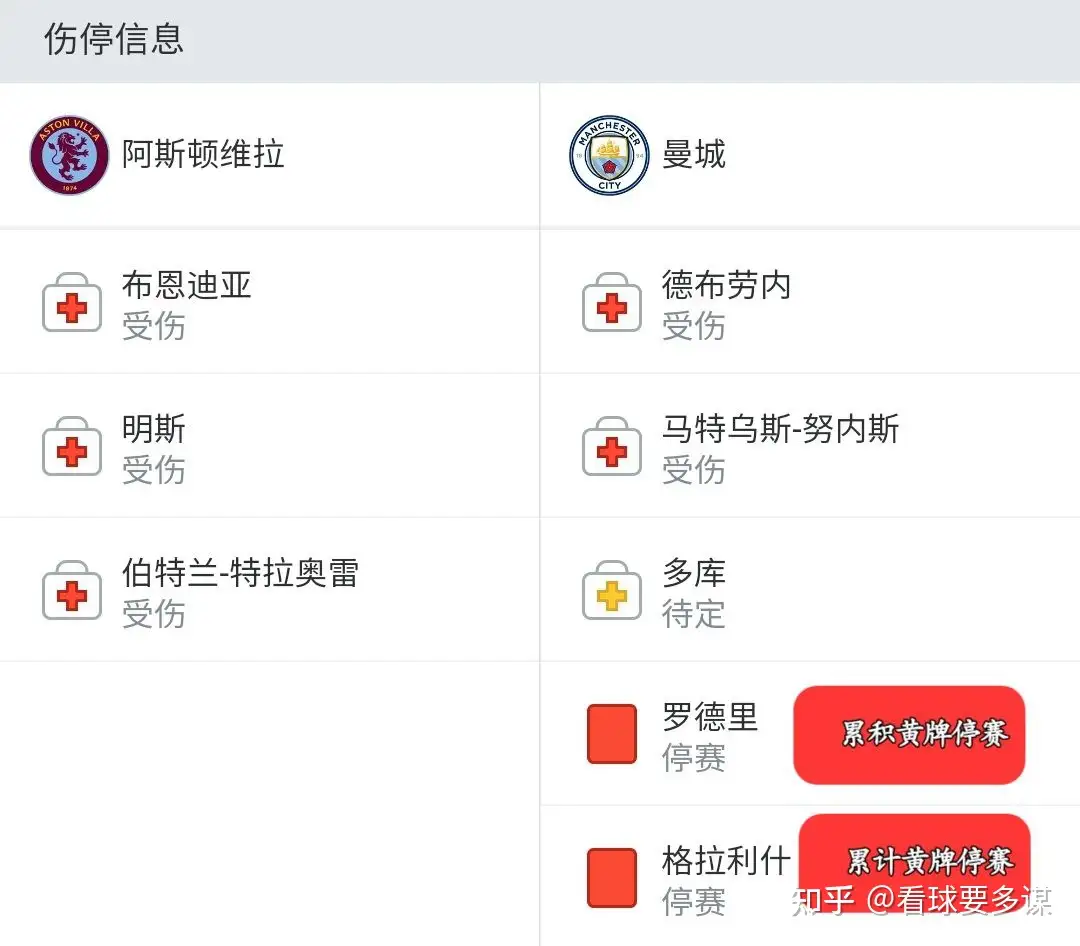
Task: Tap the injury icon beside 布恩迪亚
Action: (72, 304)
